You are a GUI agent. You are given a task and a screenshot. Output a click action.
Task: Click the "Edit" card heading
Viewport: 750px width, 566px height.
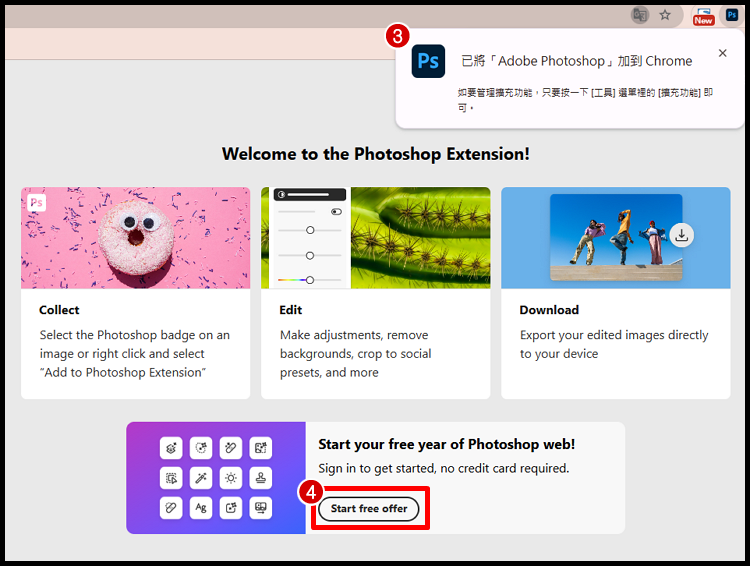click(291, 310)
